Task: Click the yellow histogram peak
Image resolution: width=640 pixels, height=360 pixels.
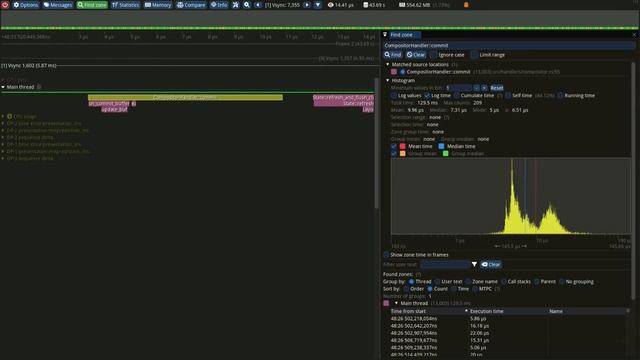Action: [512, 196]
